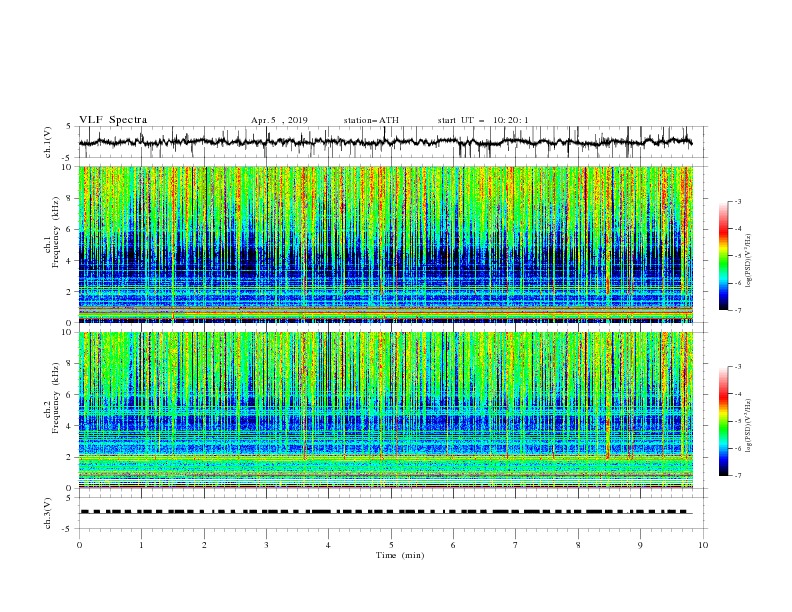This screenshot has width=792, height=612.
Task: Click the log(PSD) label beside ch.1 colorbar
Action: point(749,261)
